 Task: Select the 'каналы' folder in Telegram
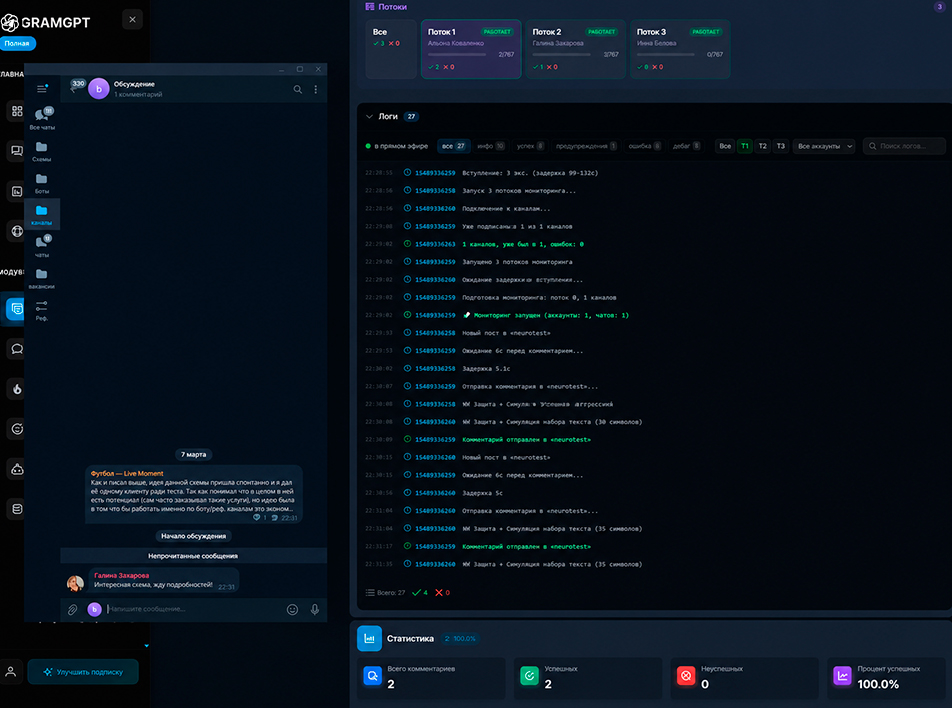pos(42,214)
